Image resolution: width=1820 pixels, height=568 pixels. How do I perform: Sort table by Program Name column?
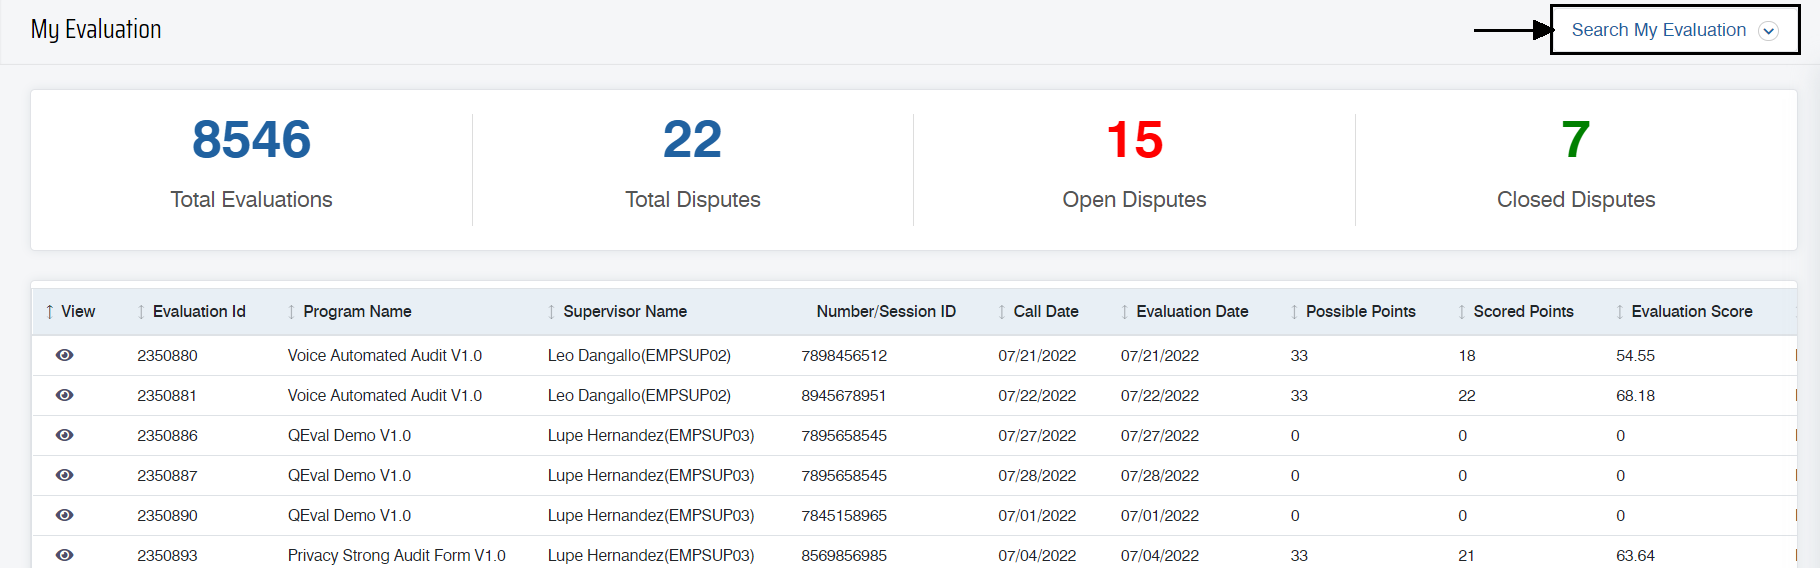point(350,312)
